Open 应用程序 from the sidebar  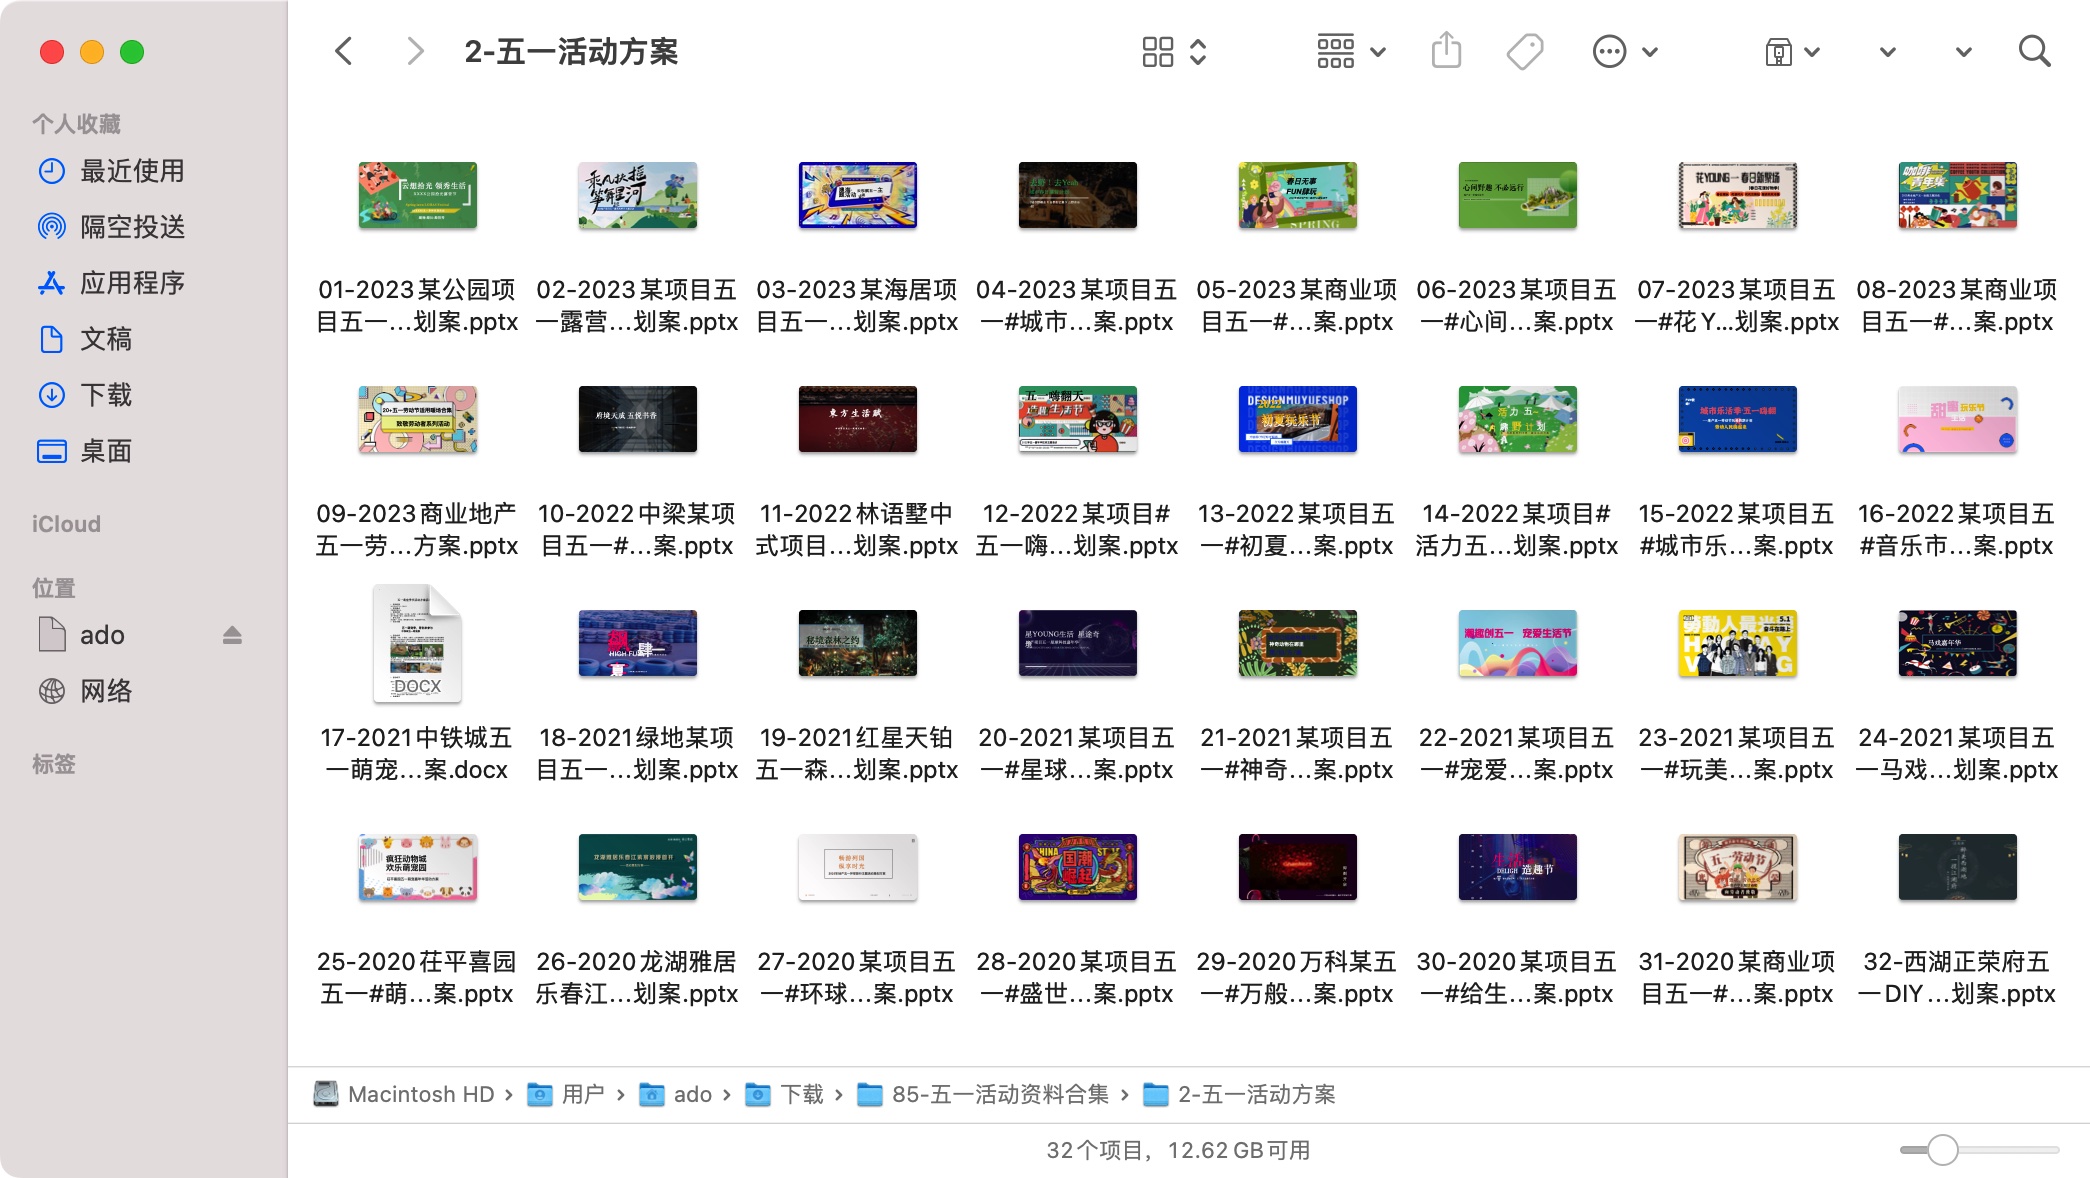coord(132,283)
